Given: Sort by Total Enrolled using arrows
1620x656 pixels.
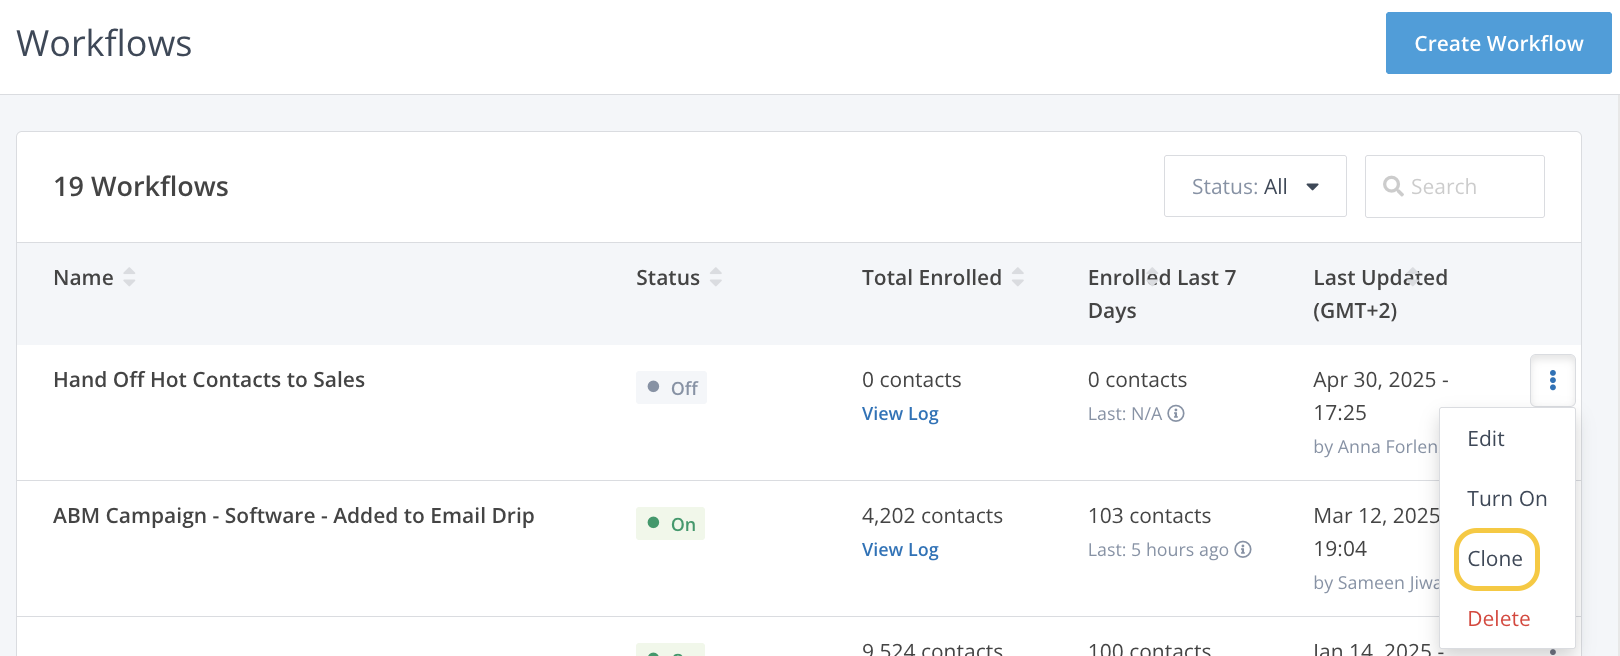Looking at the screenshot, I should (1018, 278).
